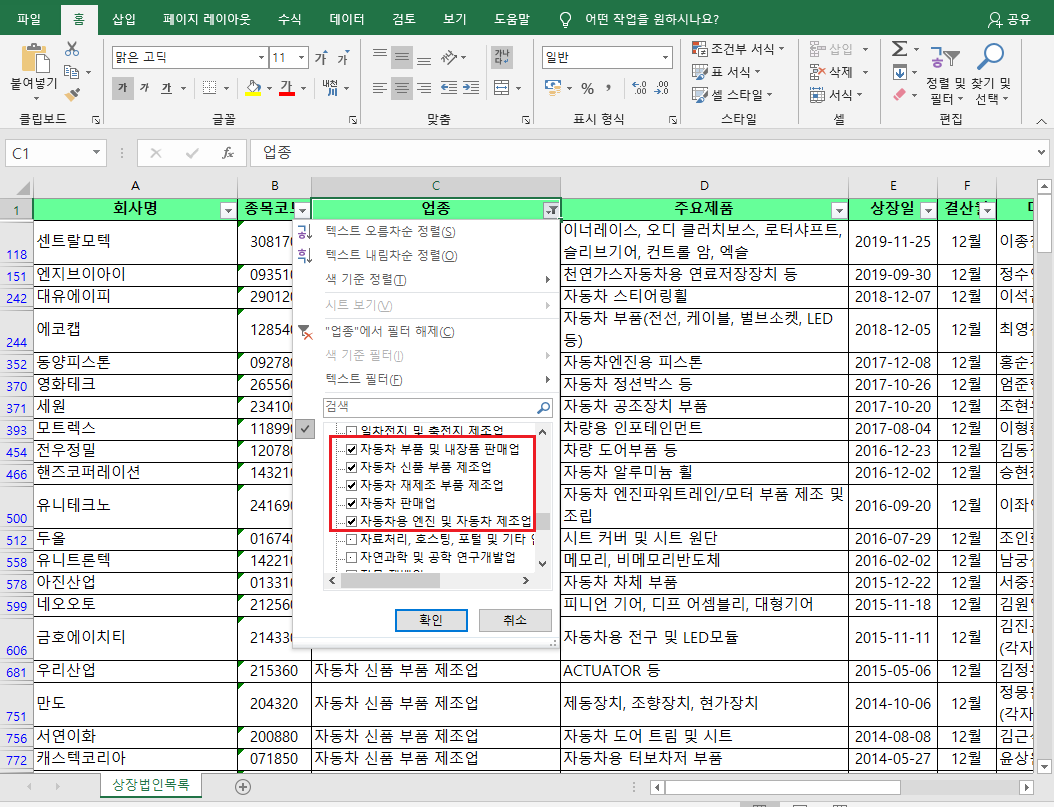Expand Name Box dropdown arrow
Viewport: 1054px width, 807px height.
[x=96, y=153]
